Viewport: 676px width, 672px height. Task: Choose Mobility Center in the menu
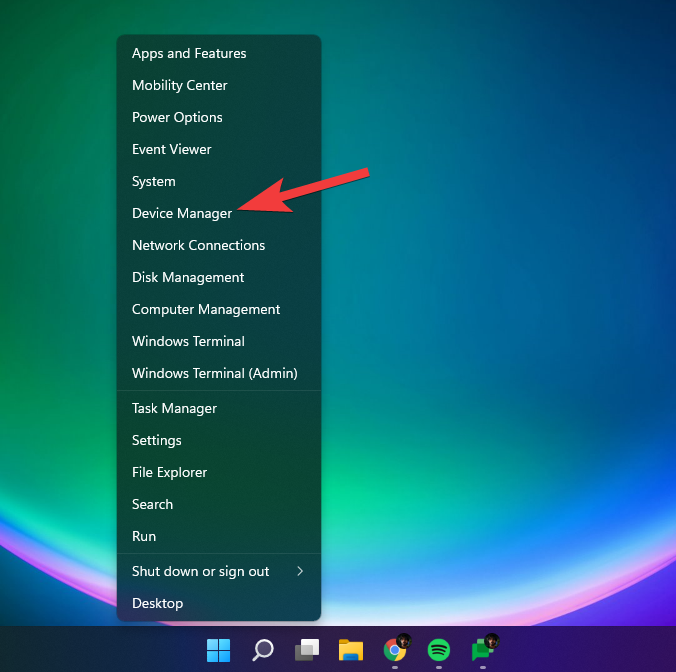180,85
